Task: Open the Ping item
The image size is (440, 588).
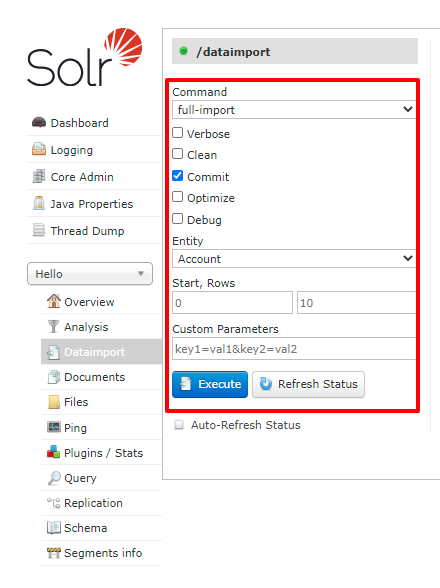Action: coord(75,428)
